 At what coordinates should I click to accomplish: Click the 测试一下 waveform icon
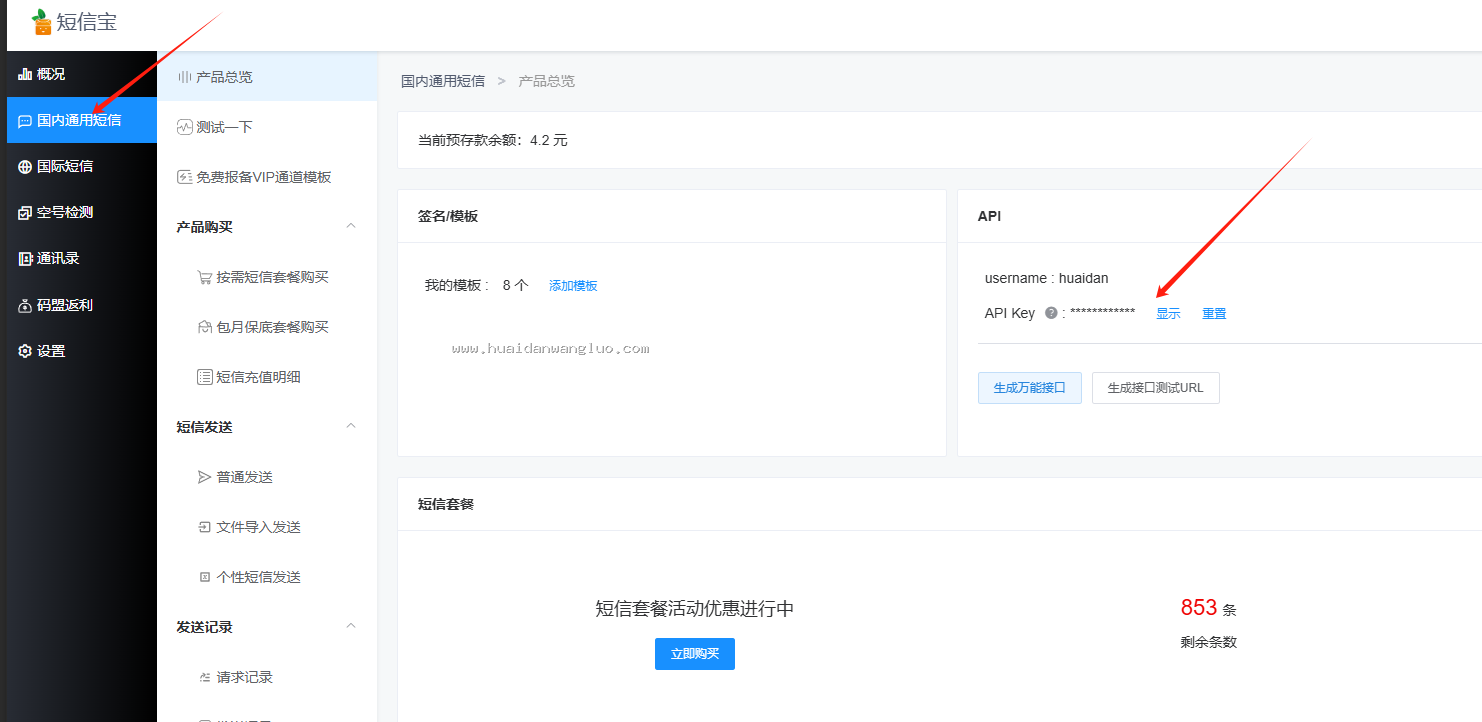point(184,127)
